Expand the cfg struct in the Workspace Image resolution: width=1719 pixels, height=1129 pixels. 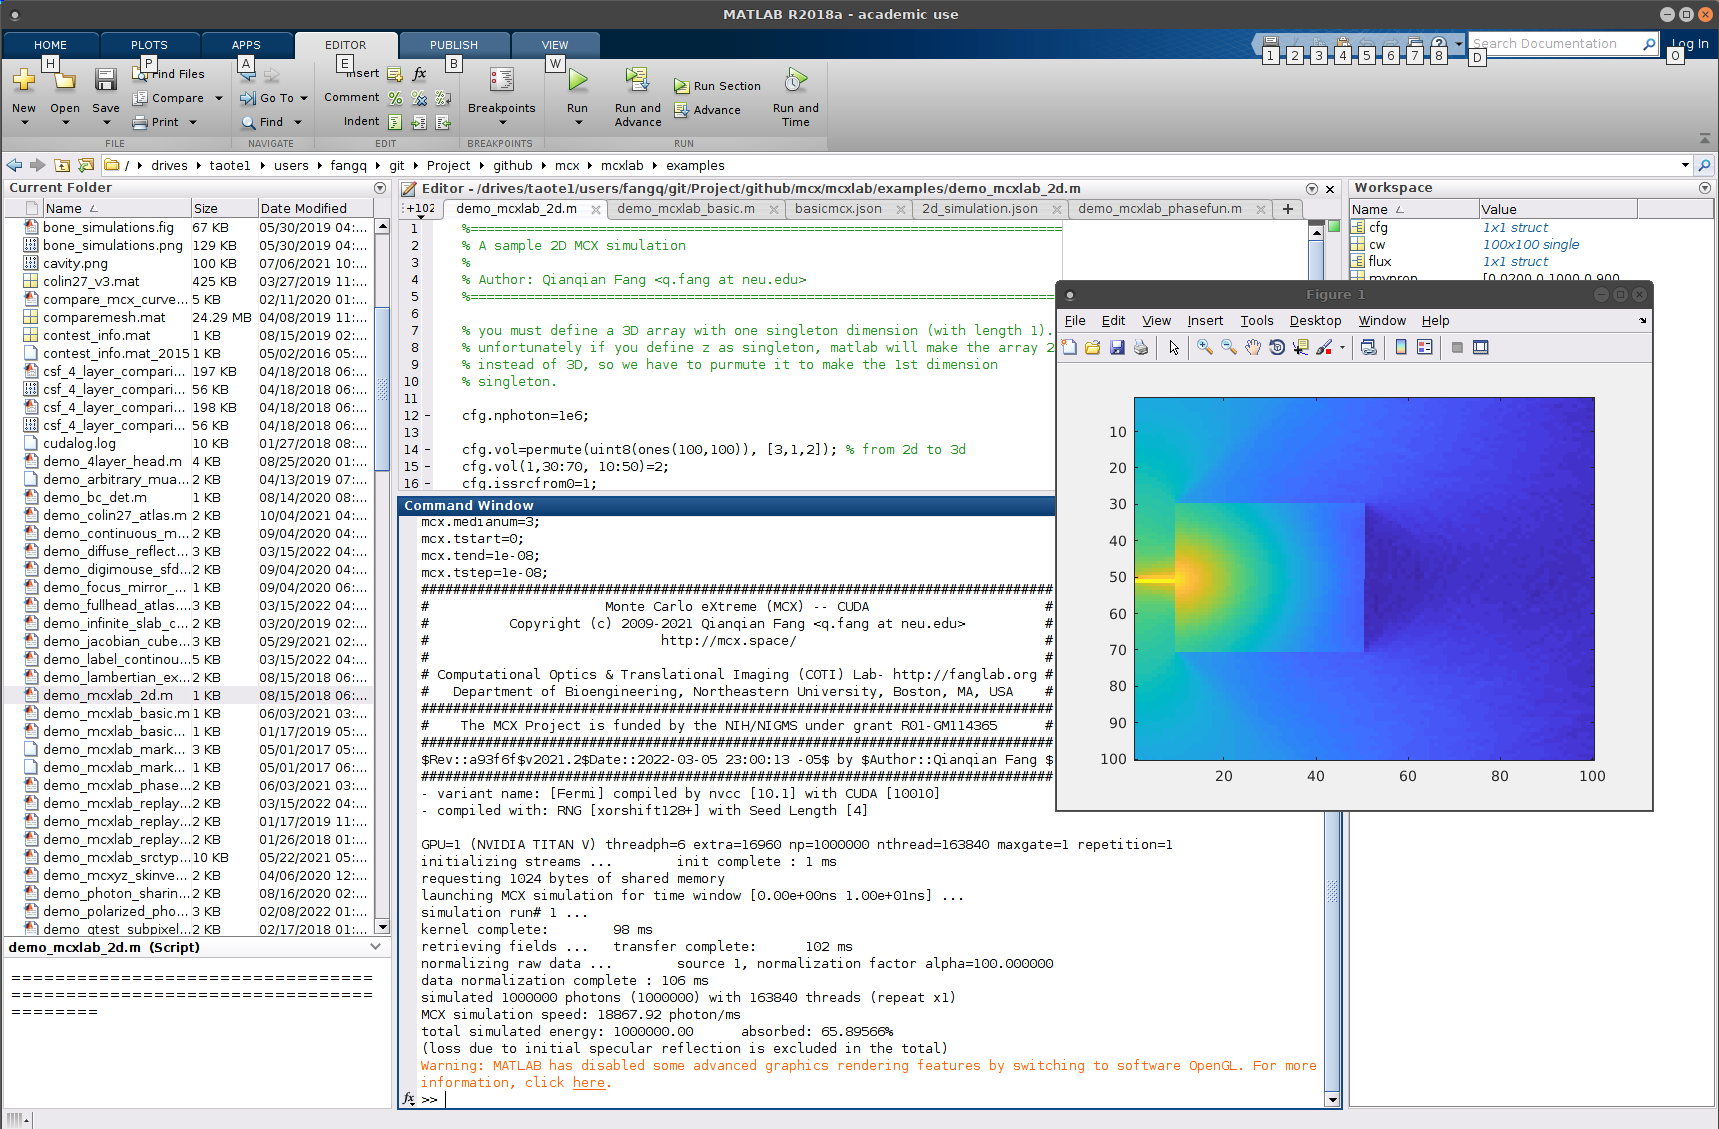tap(1359, 227)
